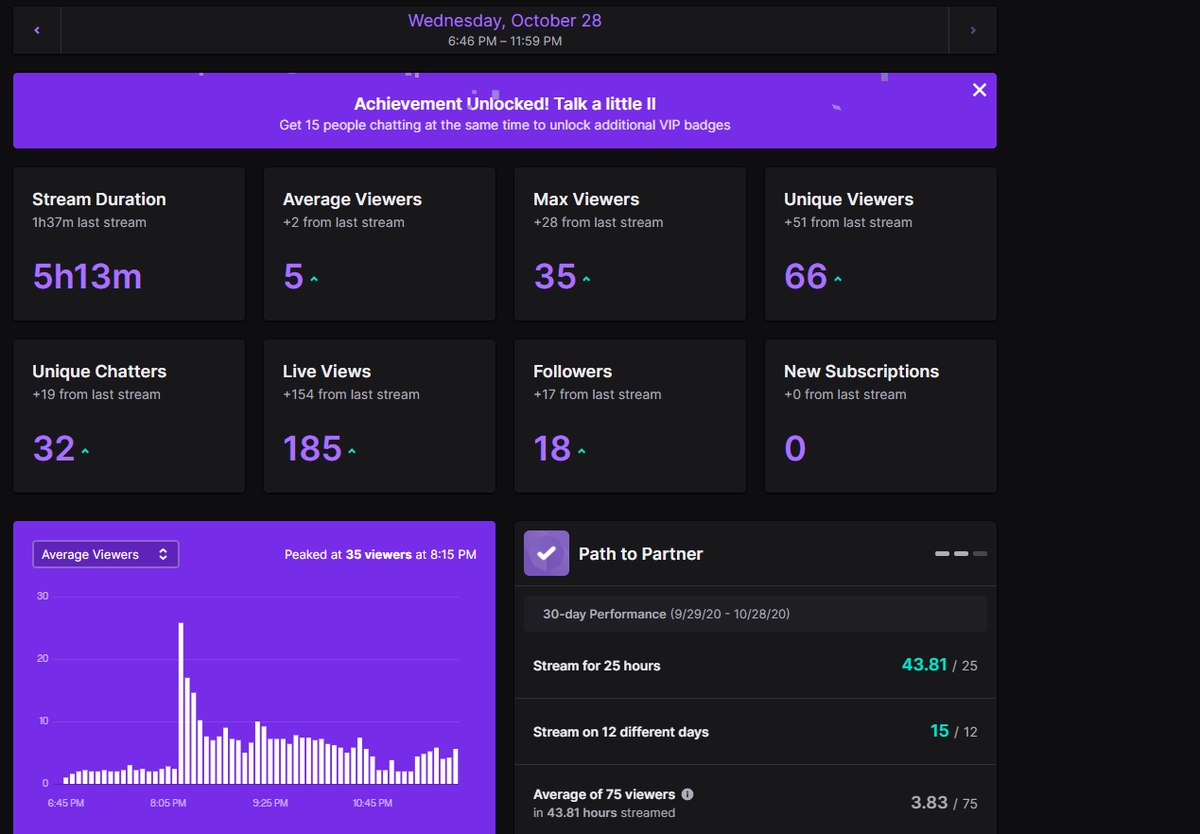The height and width of the screenshot is (834, 1200).
Task: Click the Path to Partner heading
Action: (x=641, y=554)
